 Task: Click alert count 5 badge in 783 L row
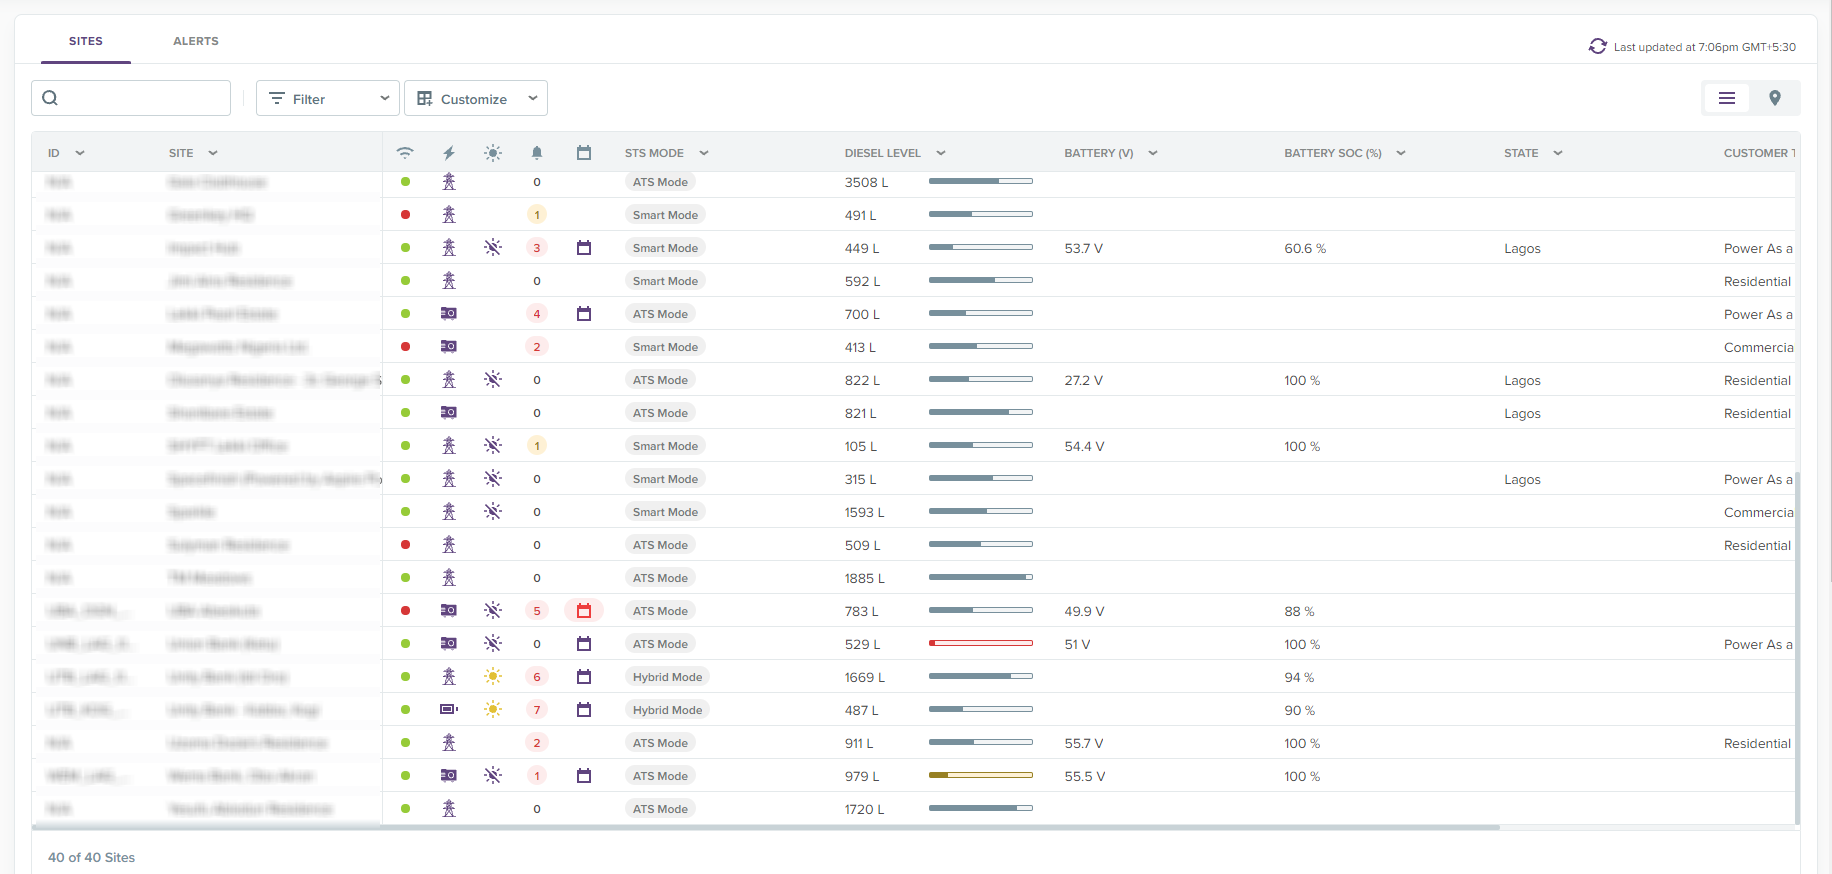[x=537, y=611]
